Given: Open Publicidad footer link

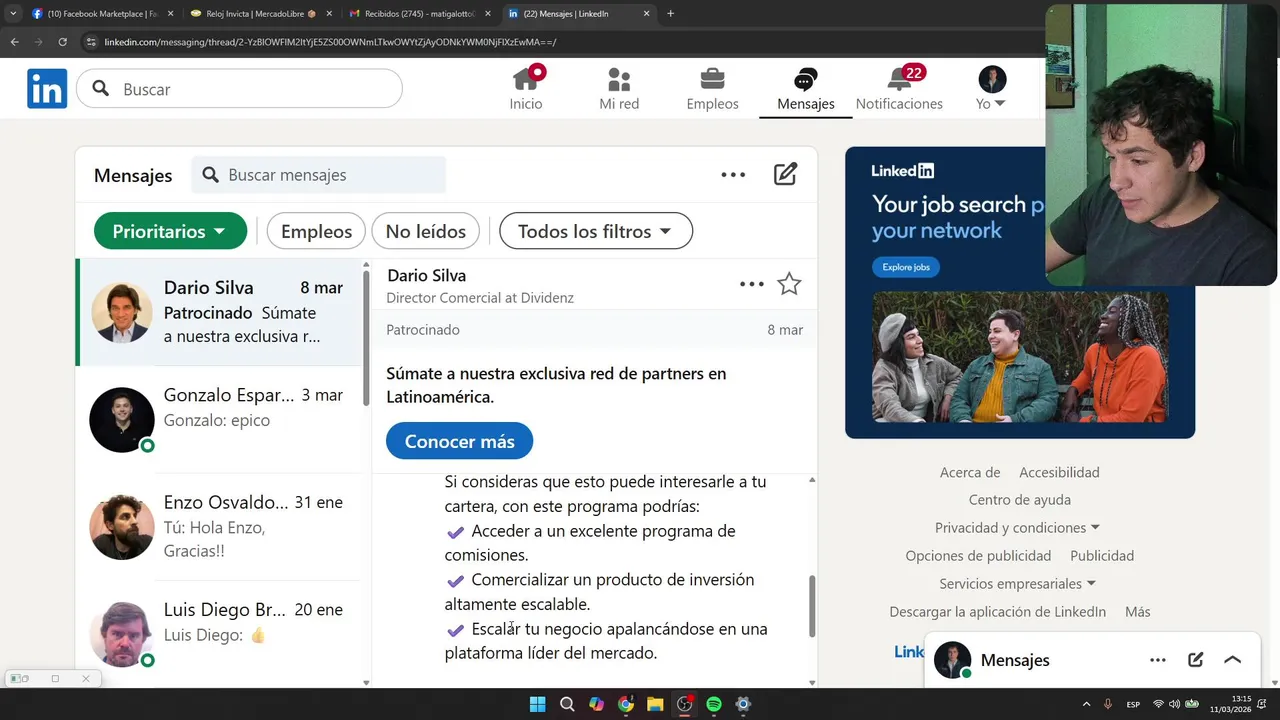Looking at the screenshot, I should pyautogui.click(x=1102, y=555).
